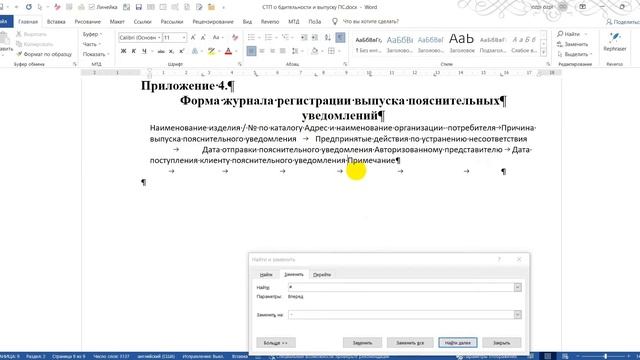Image resolution: width=640 pixels, height=360 pixels.
Task: Open the Вставка ribbon tab
Action: (56, 22)
